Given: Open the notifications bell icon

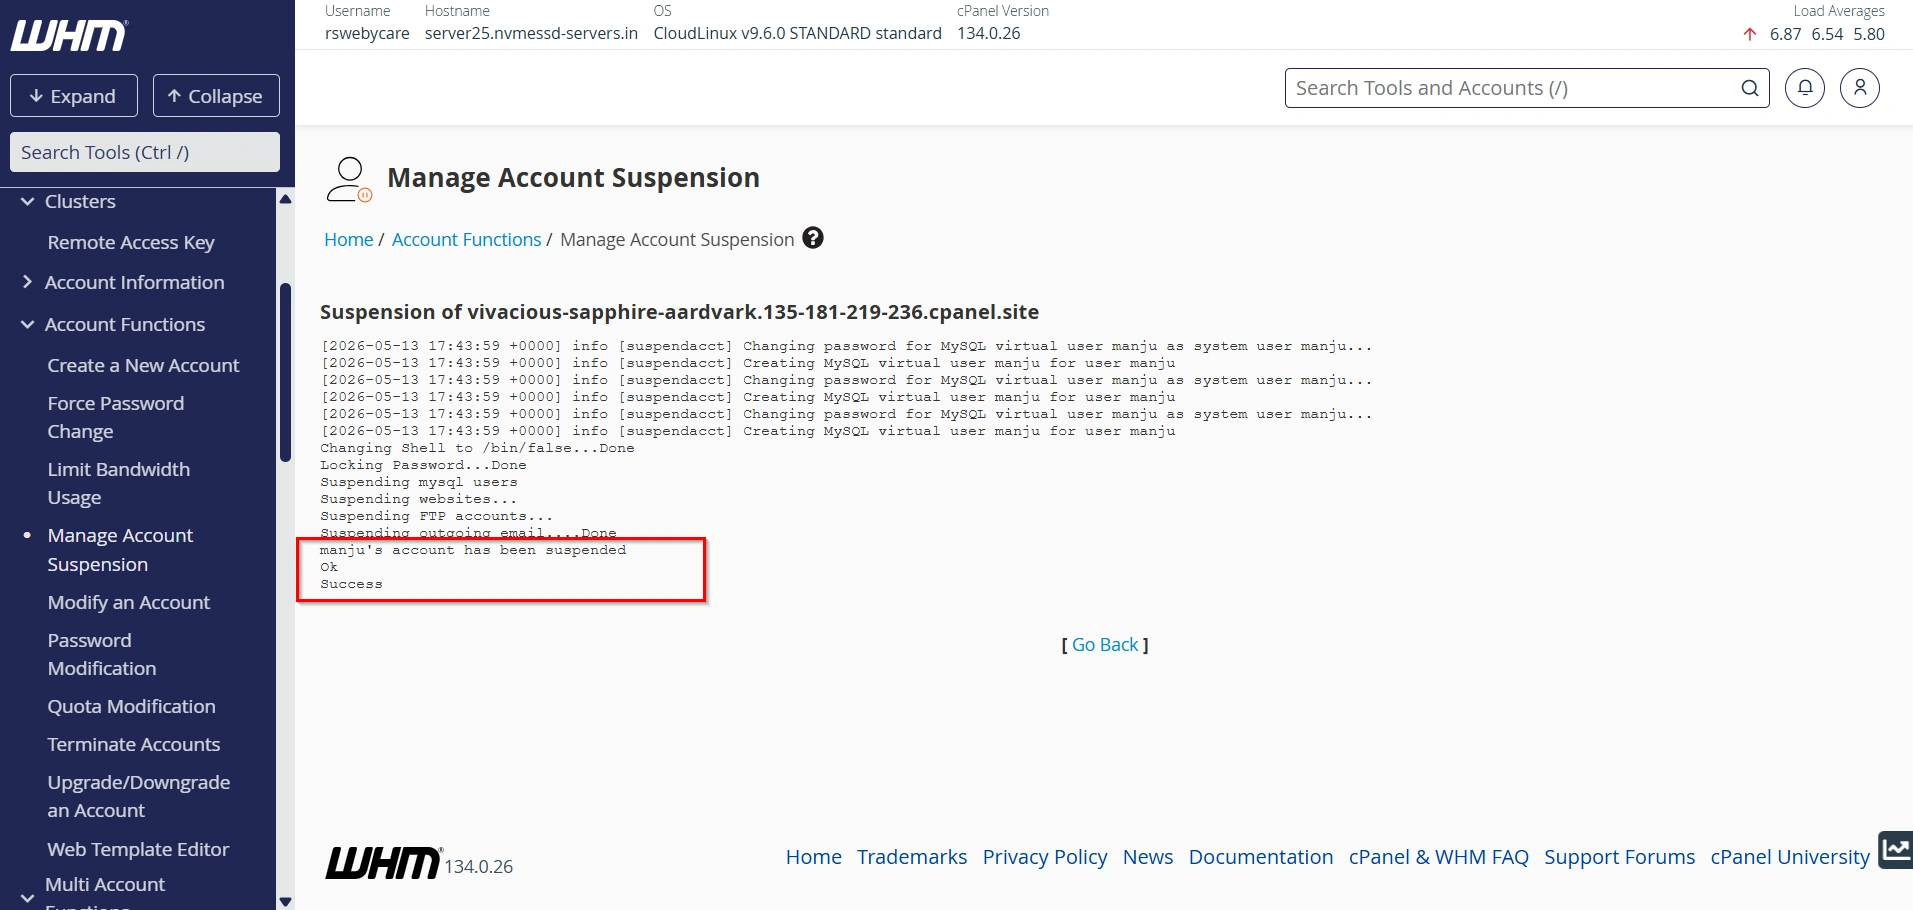Looking at the screenshot, I should [1805, 88].
